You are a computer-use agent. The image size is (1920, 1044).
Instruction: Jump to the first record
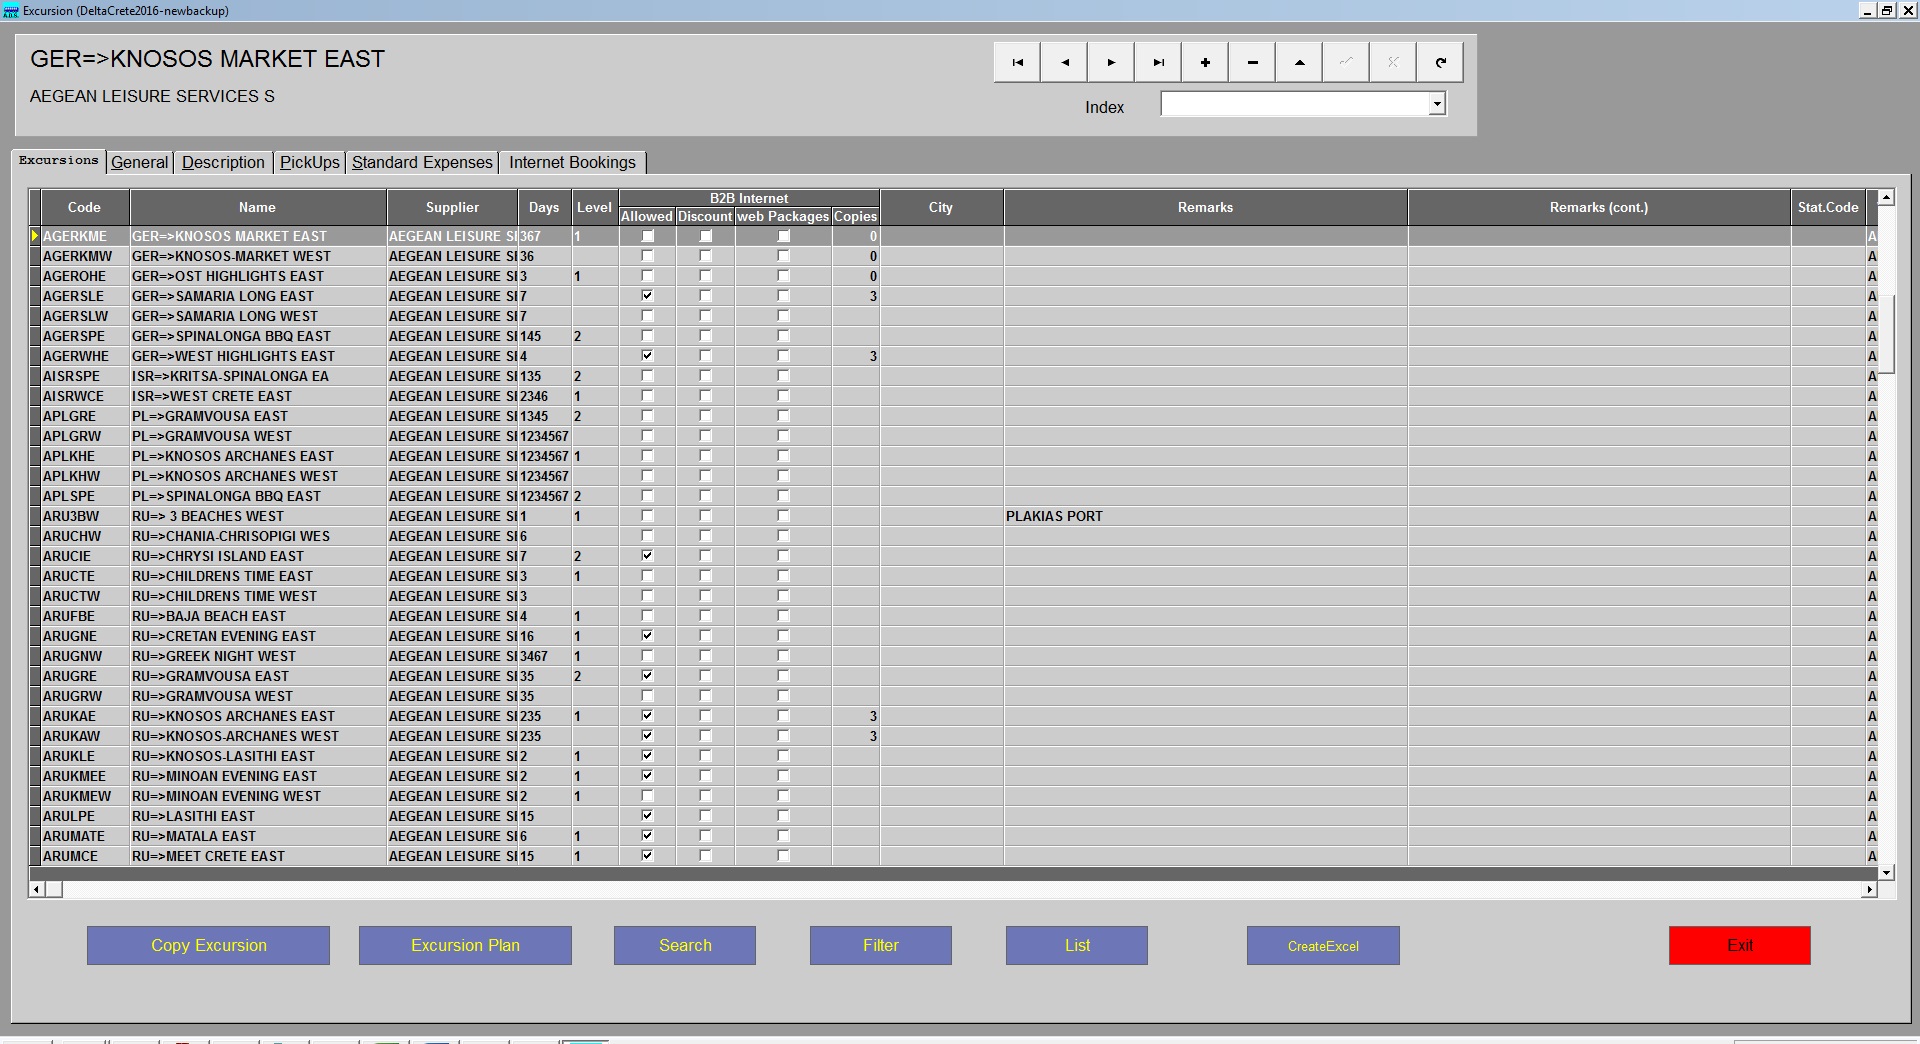tap(1017, 62)
